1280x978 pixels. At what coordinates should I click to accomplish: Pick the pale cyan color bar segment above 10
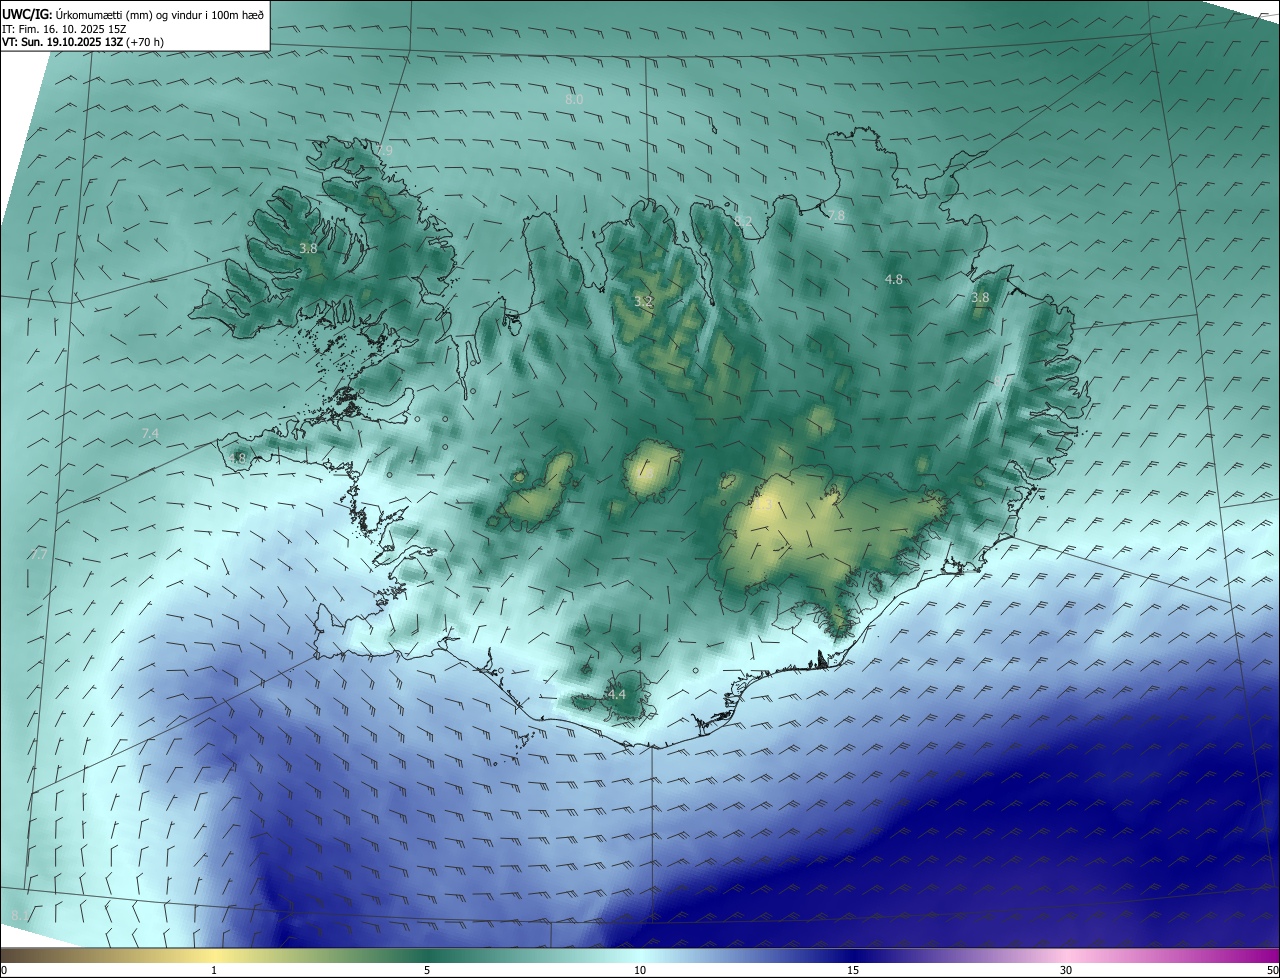point(640,956)
